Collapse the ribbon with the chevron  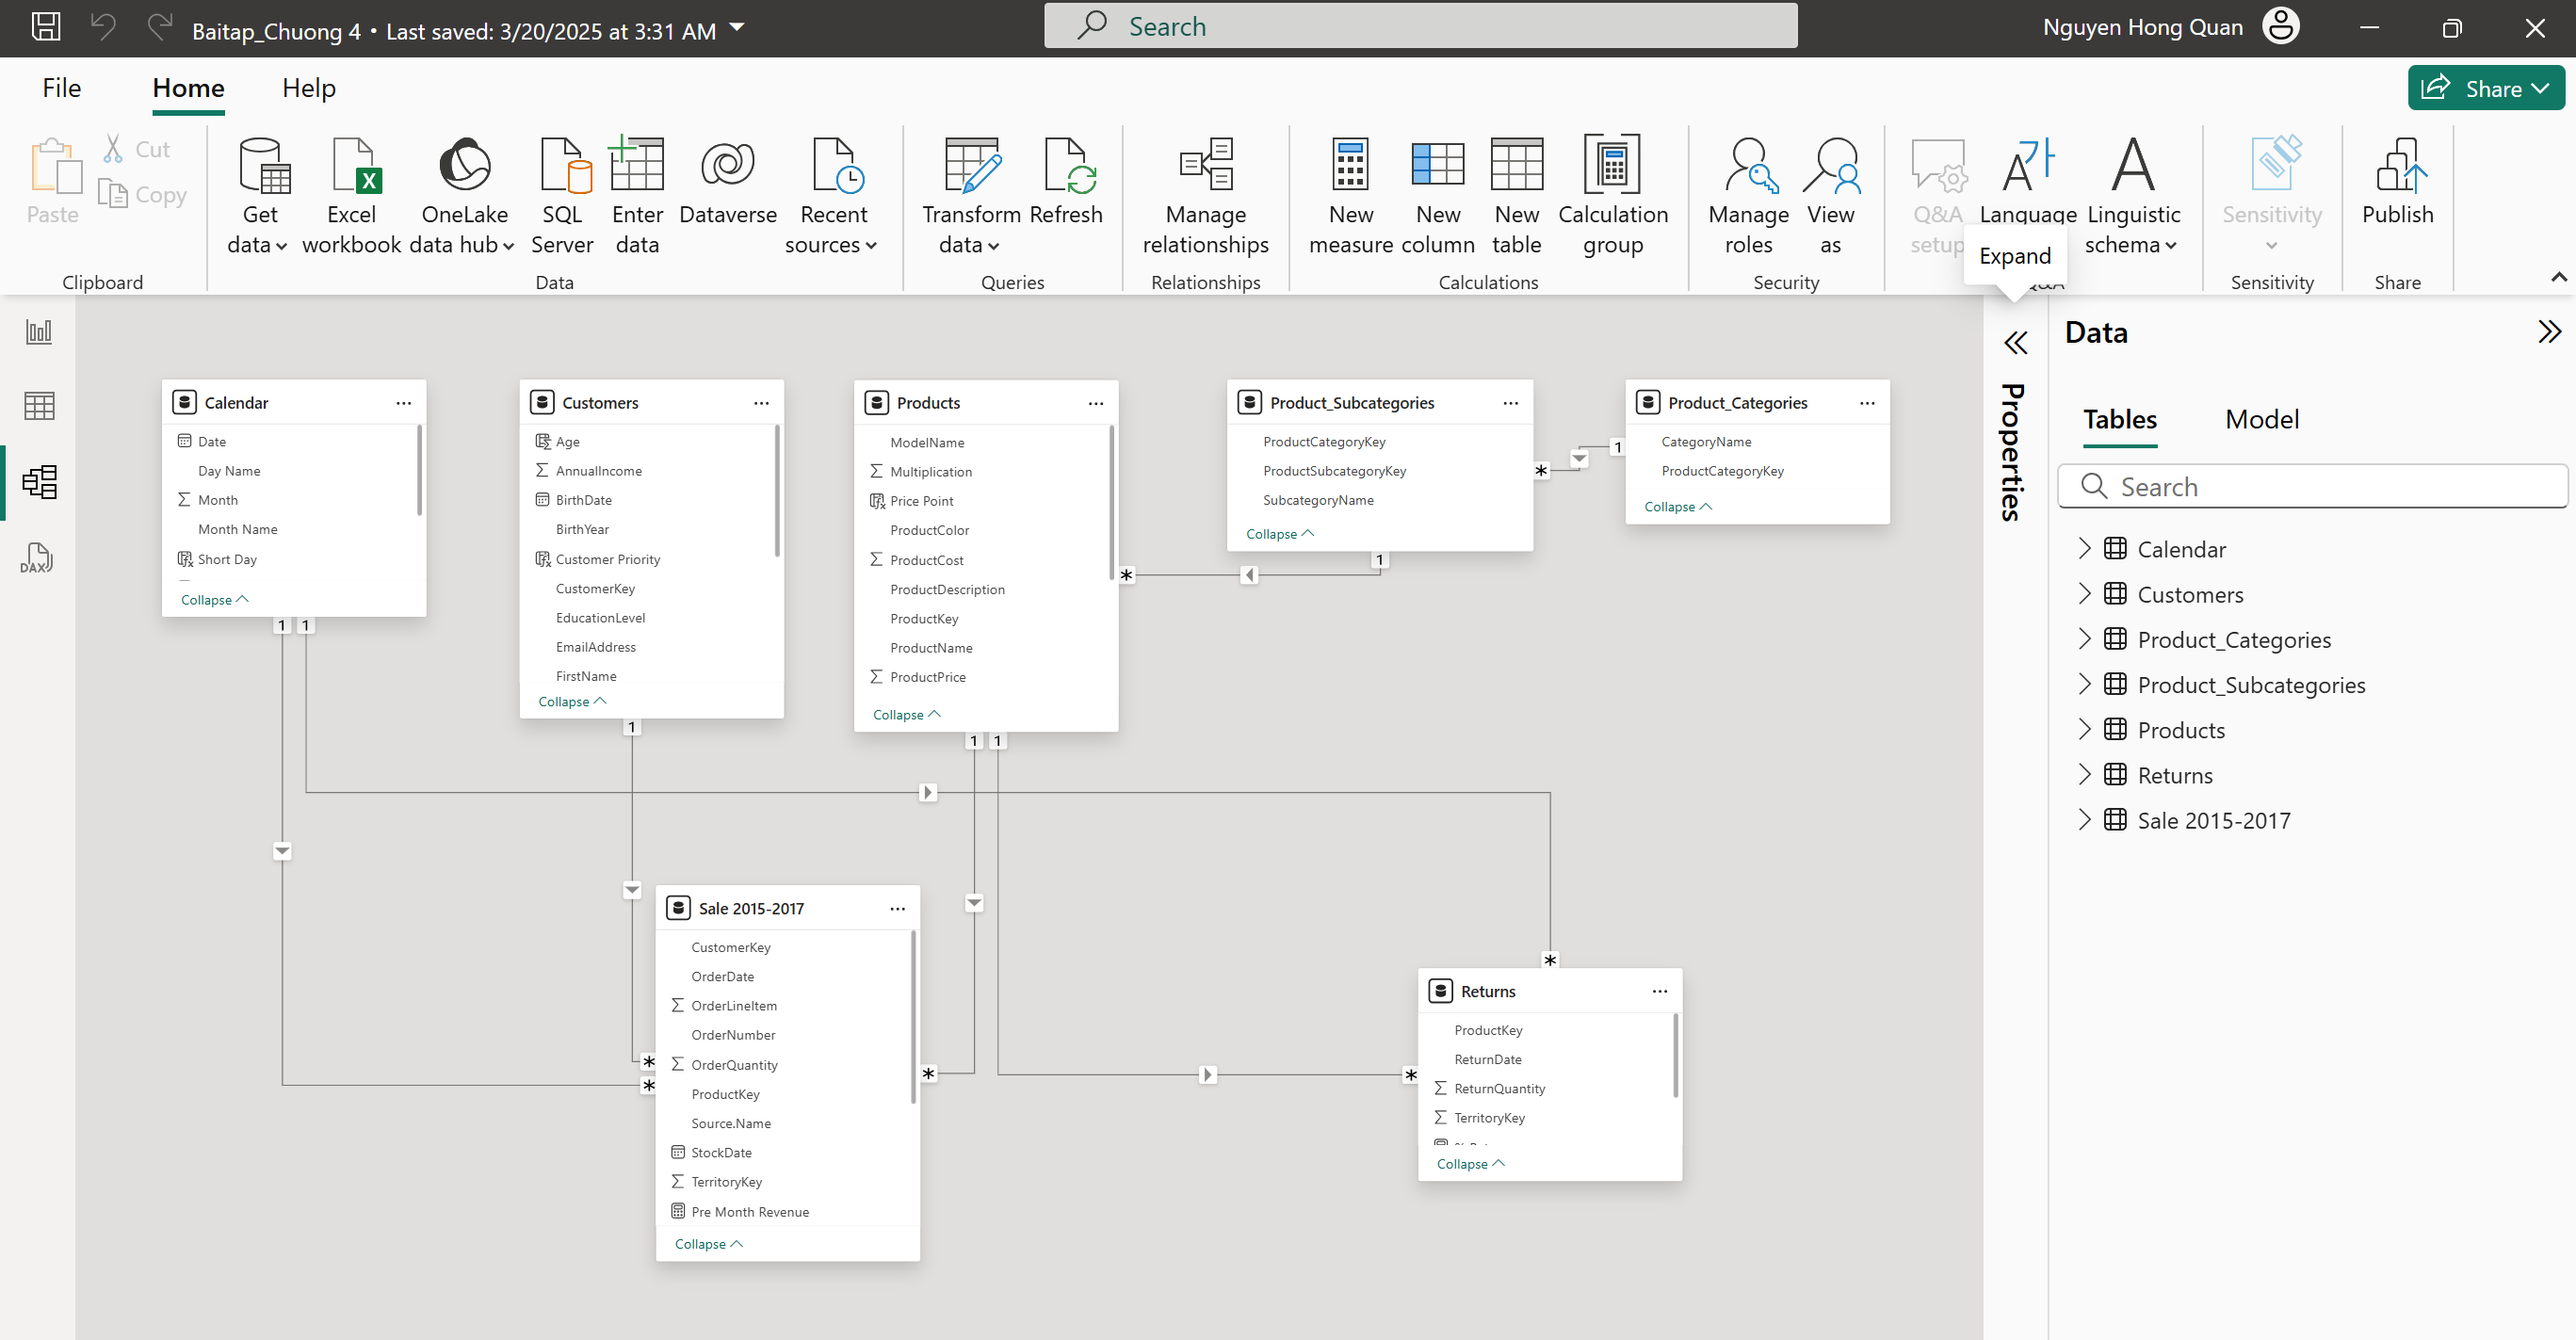[x=2559, y=276]
